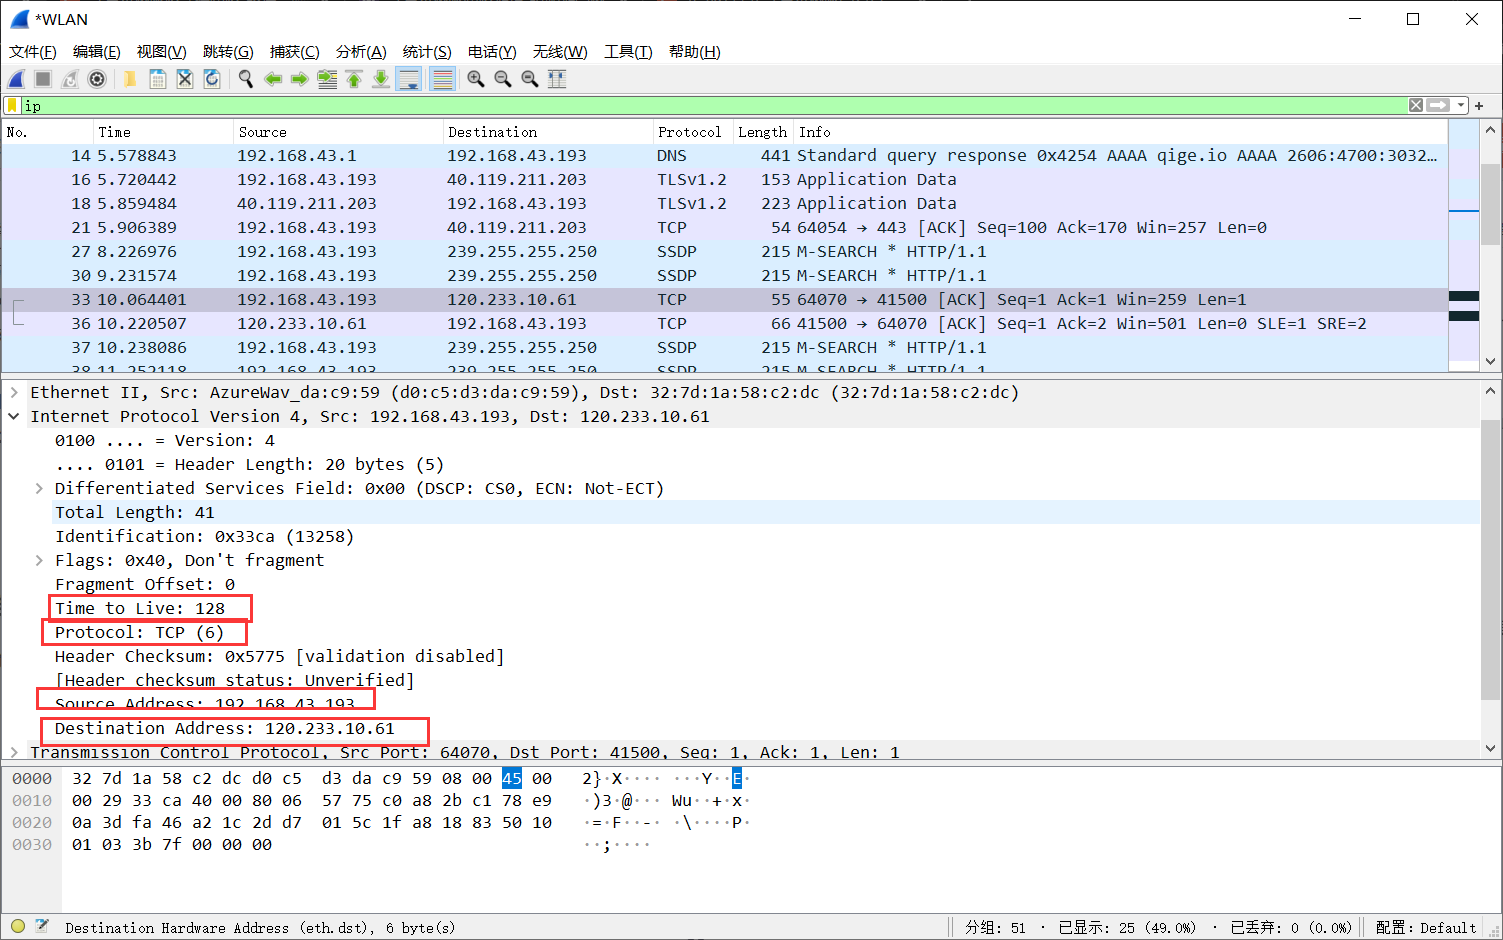Add a filter button with the plus icon

pos(1479,105)
